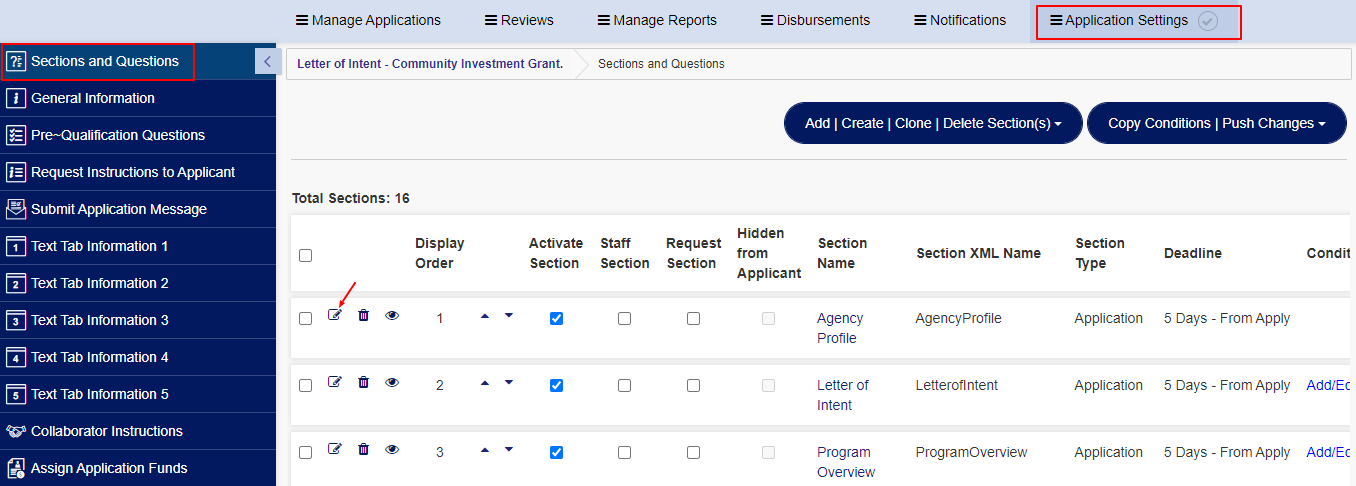The image size is (1356, 486).
Task: Edit the Program Overview section via pencil icon
Action: pos(335,449)
